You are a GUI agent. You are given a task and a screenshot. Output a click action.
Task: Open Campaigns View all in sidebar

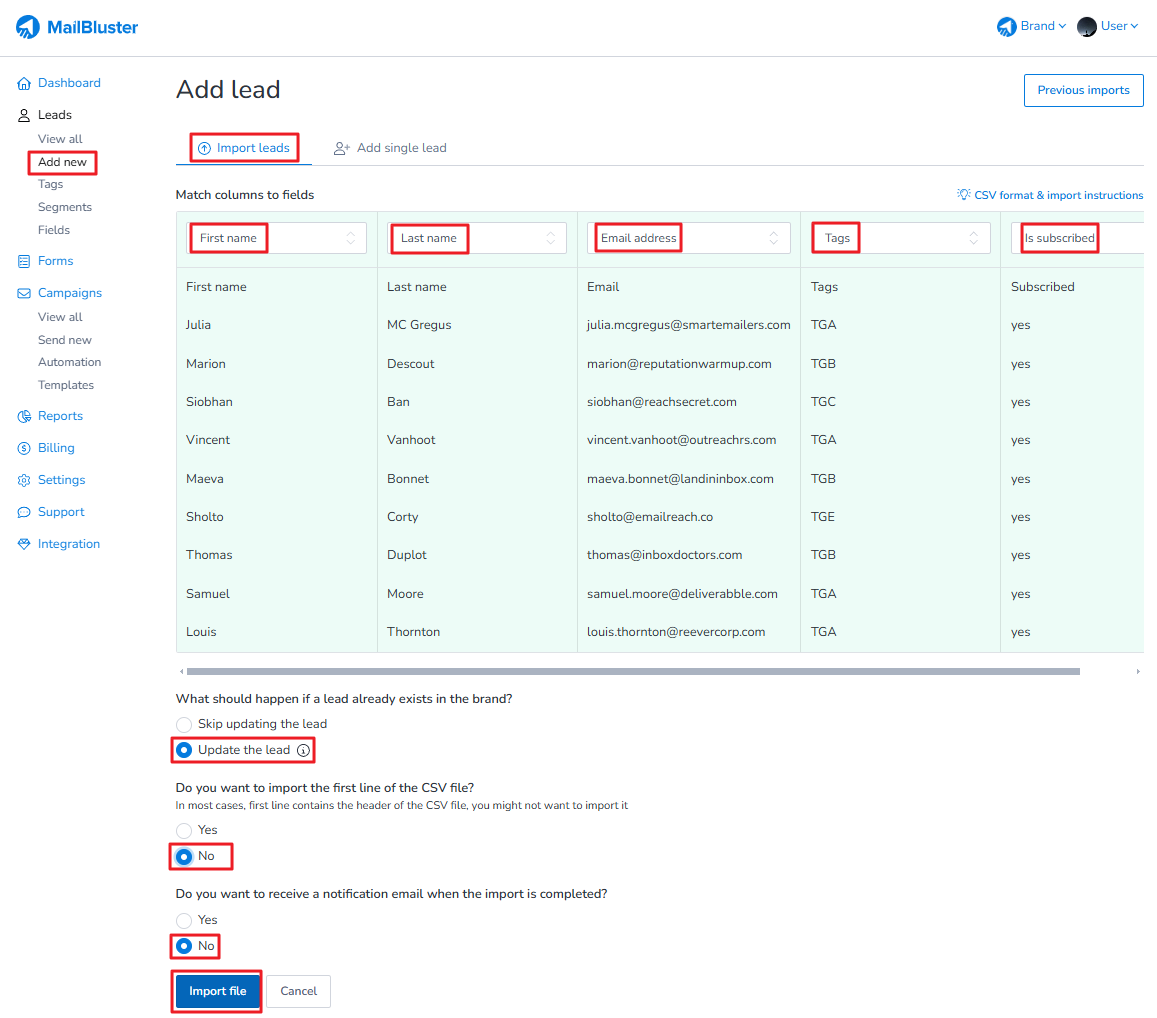tap(60, 317)
